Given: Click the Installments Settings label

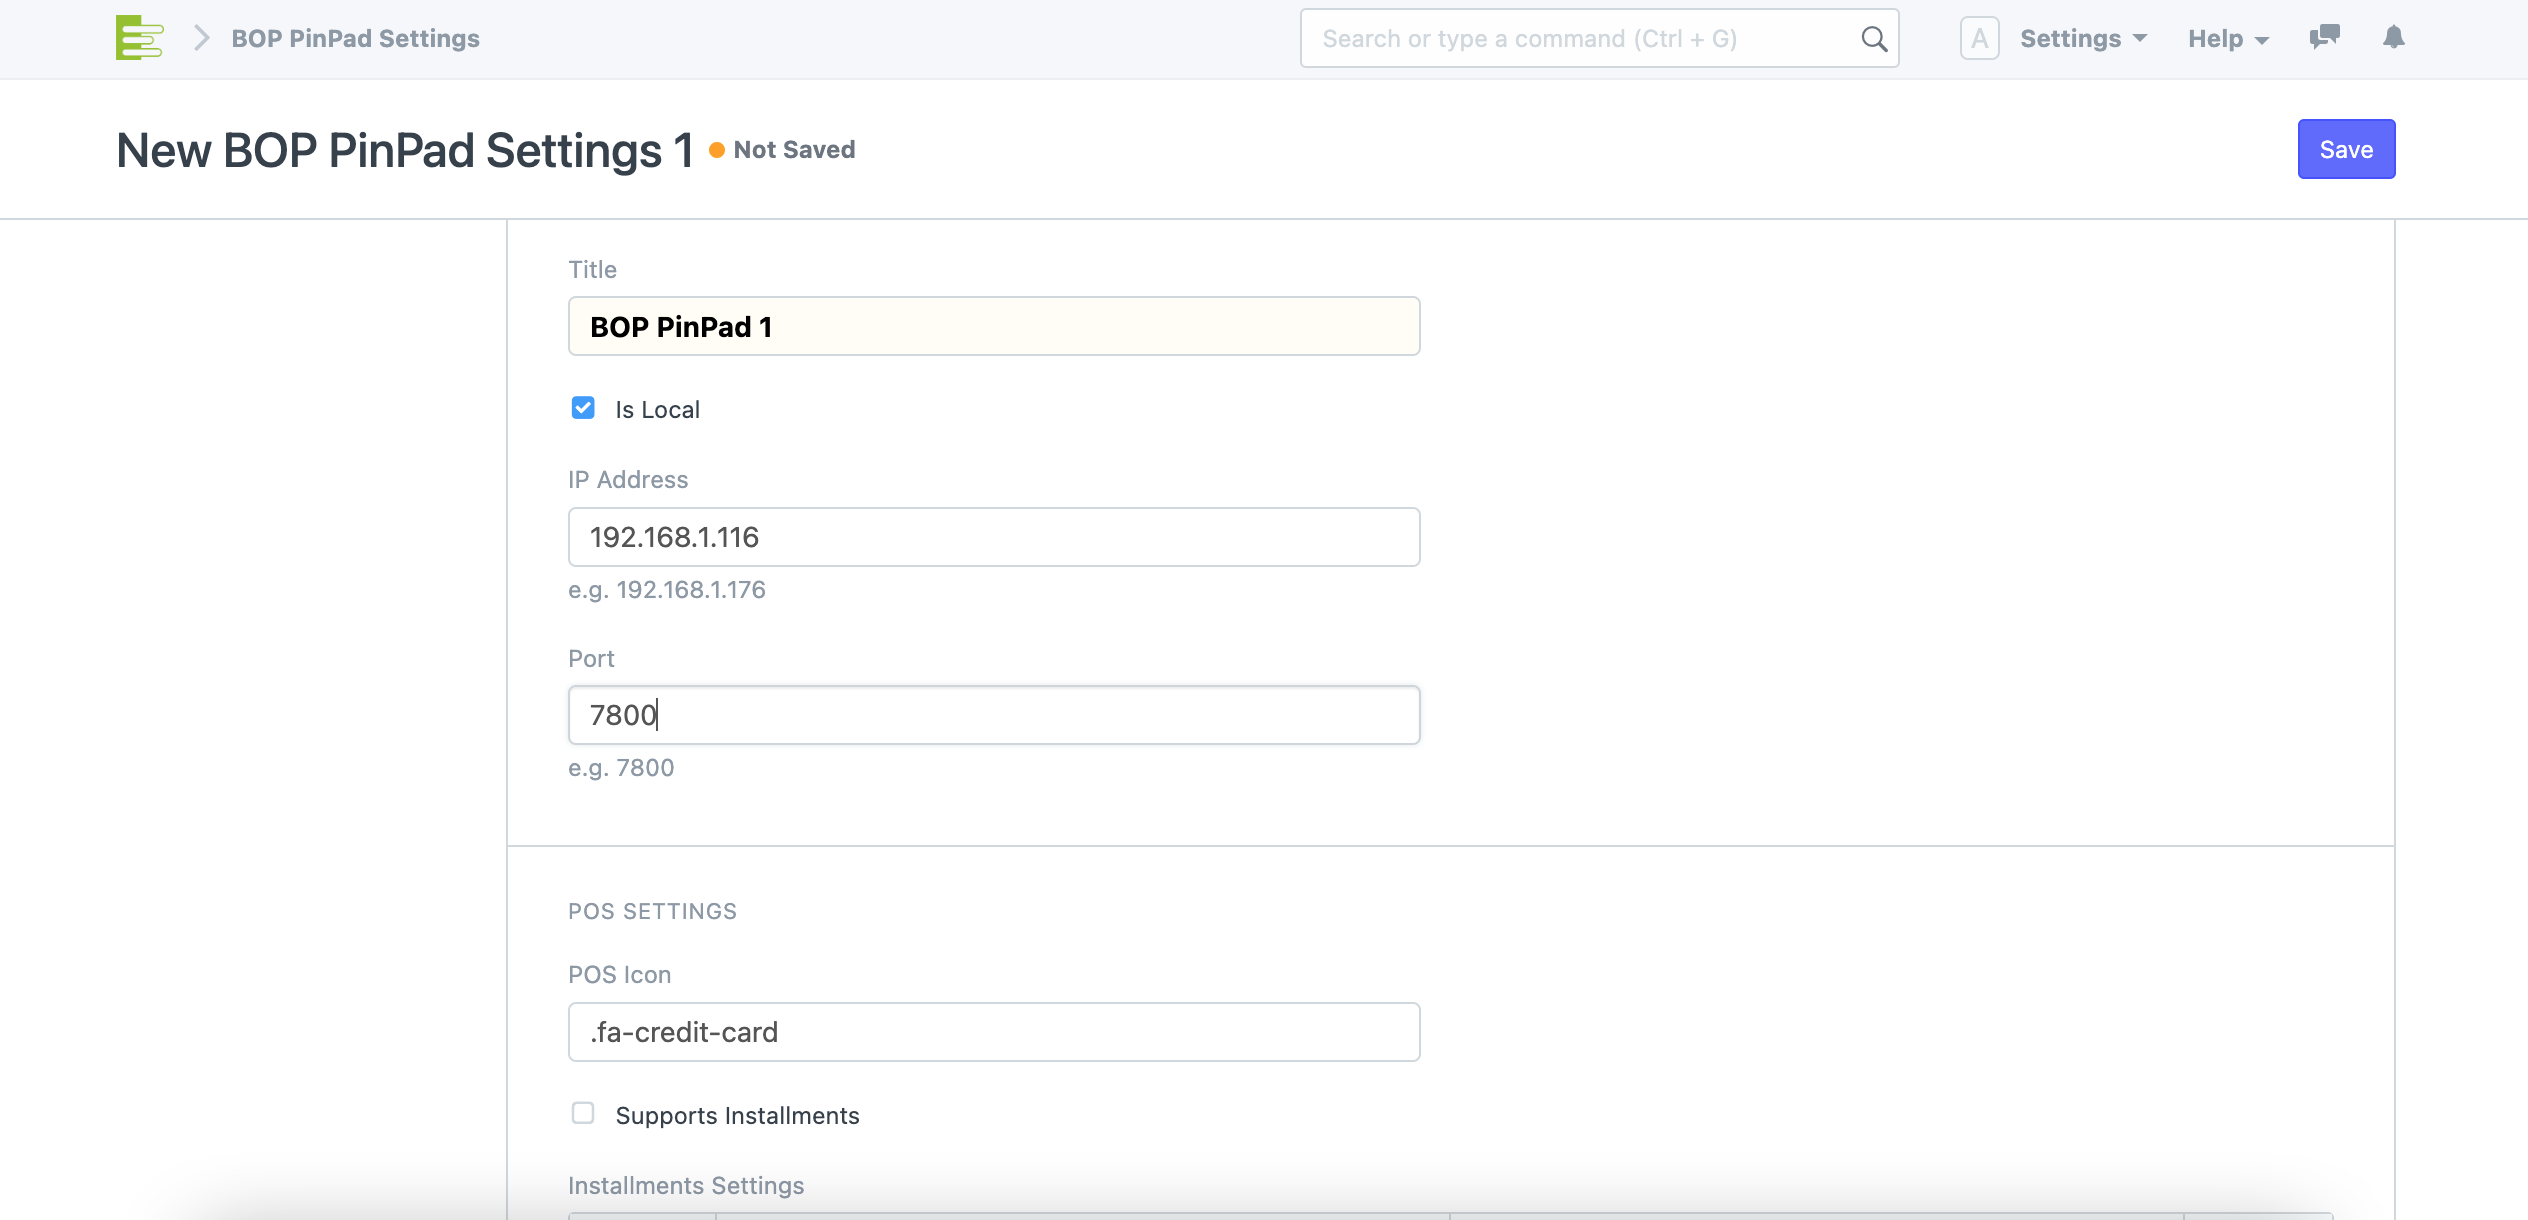Looking at the screenshot, I should point(686,1185).
